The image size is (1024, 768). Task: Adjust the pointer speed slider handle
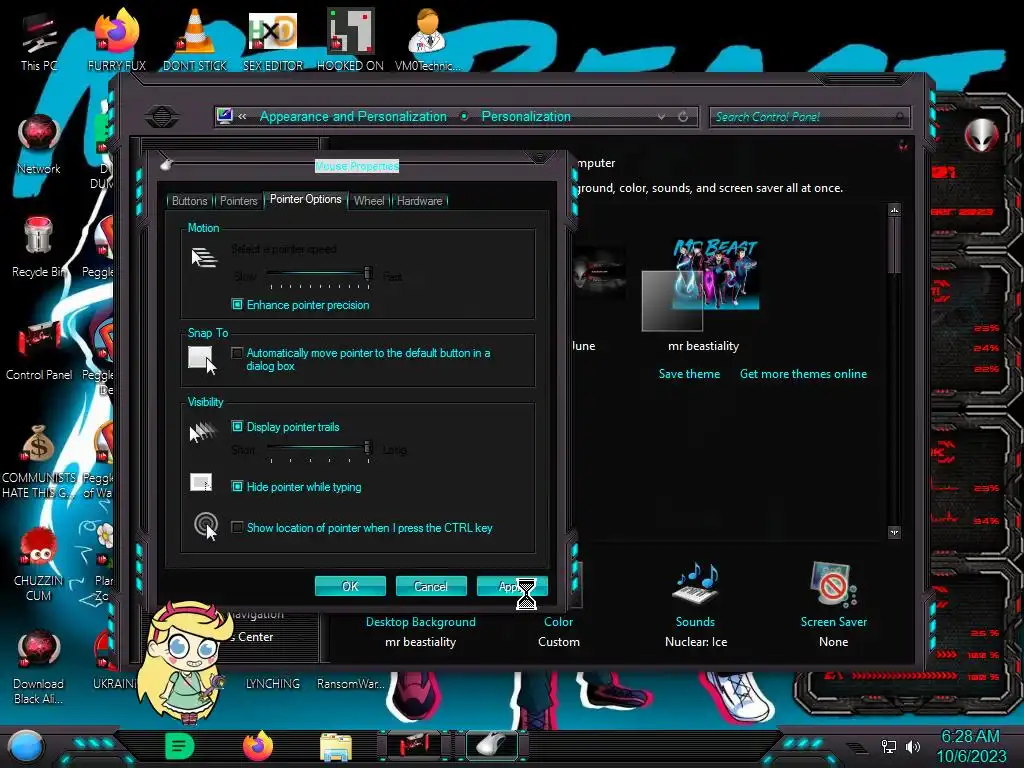(x=368, y=272)
